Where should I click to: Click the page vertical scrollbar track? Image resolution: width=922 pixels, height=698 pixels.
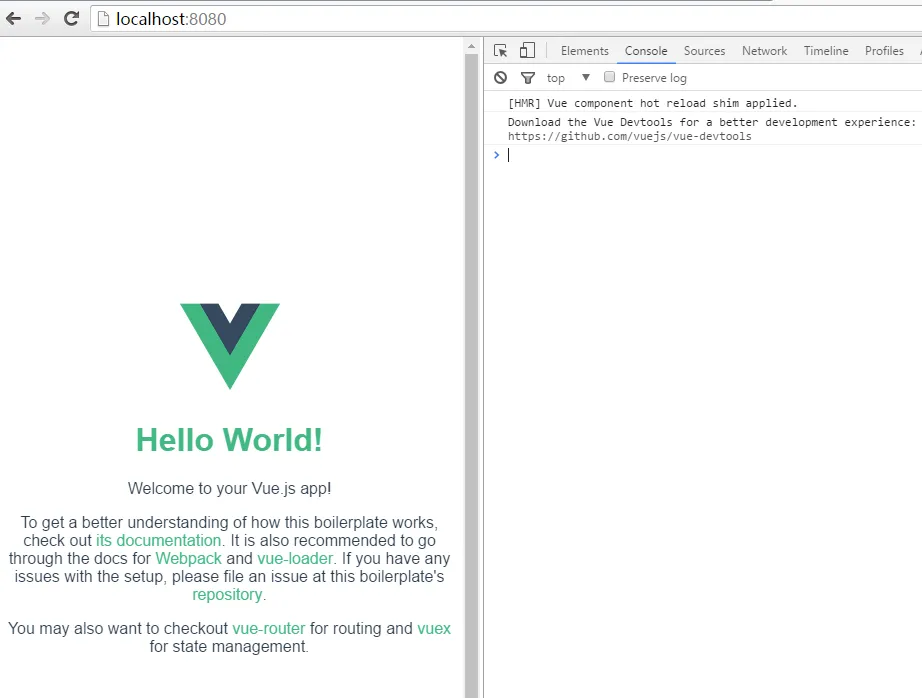coord(471,376)
